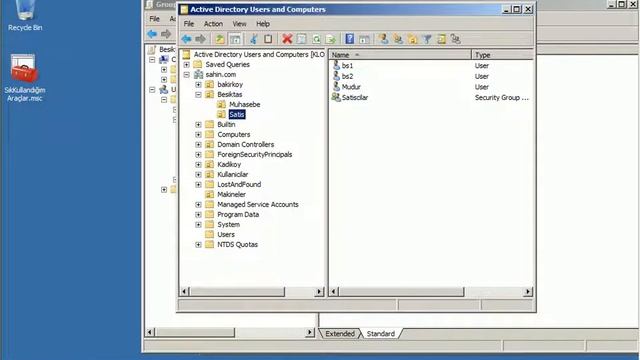
Task: Click the bs2 user icon
Action: tap(336, 76)
